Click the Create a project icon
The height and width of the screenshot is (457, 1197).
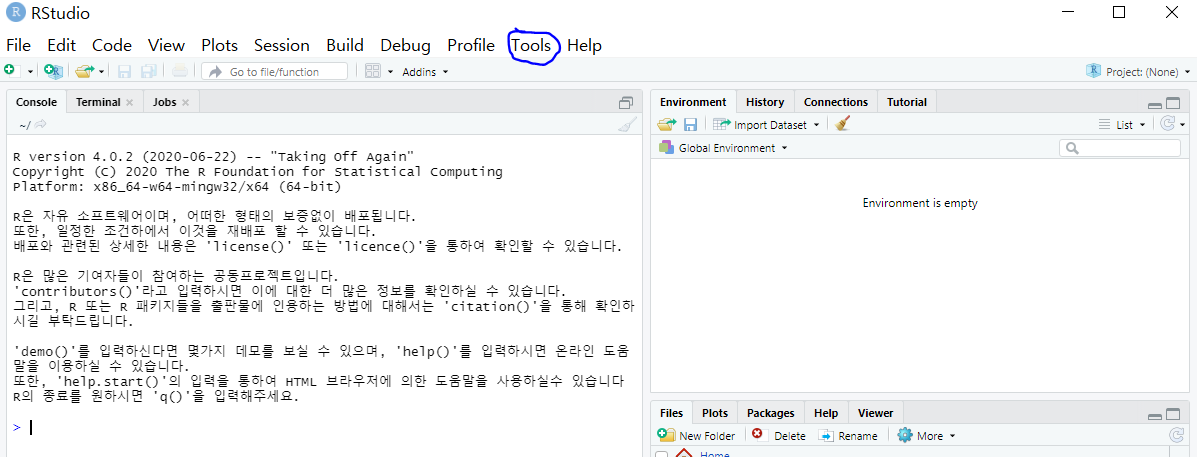click(x=53, y=71)
